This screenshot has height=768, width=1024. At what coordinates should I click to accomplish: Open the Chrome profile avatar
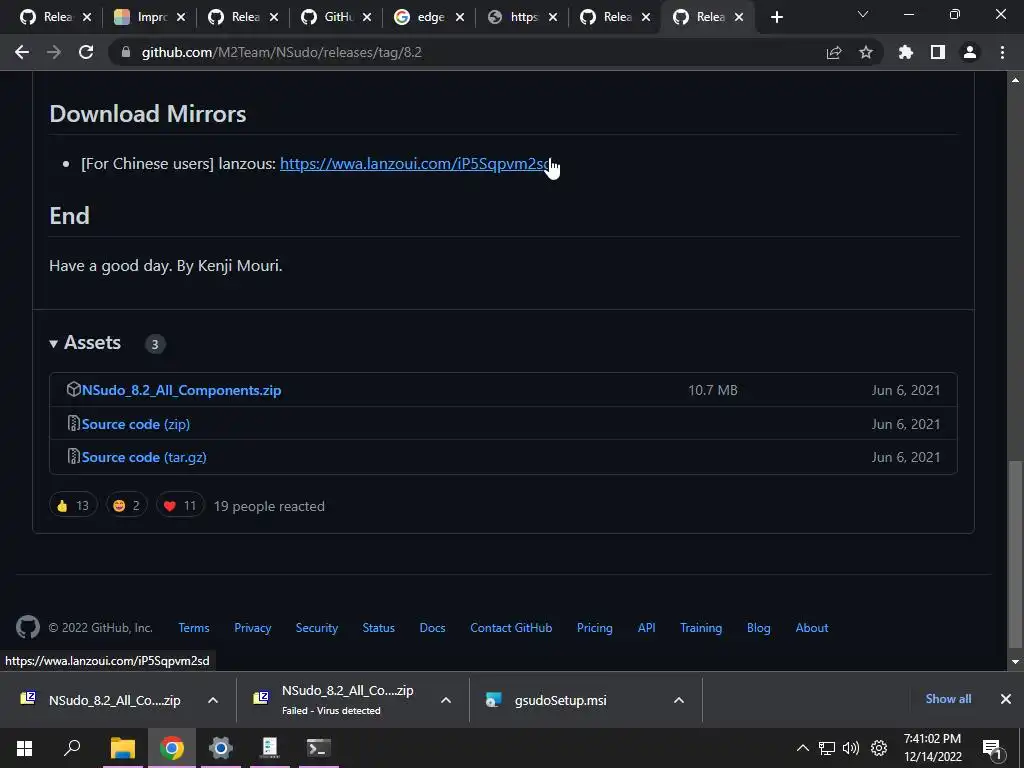970,52
